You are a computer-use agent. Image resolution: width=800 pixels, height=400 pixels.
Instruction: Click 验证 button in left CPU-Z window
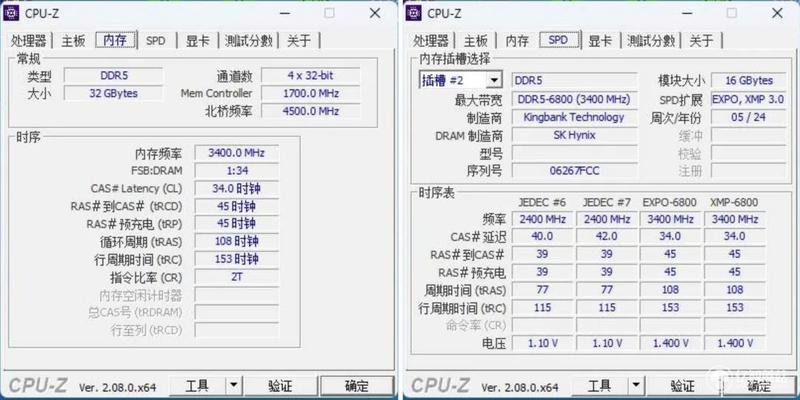pos(280,386)
